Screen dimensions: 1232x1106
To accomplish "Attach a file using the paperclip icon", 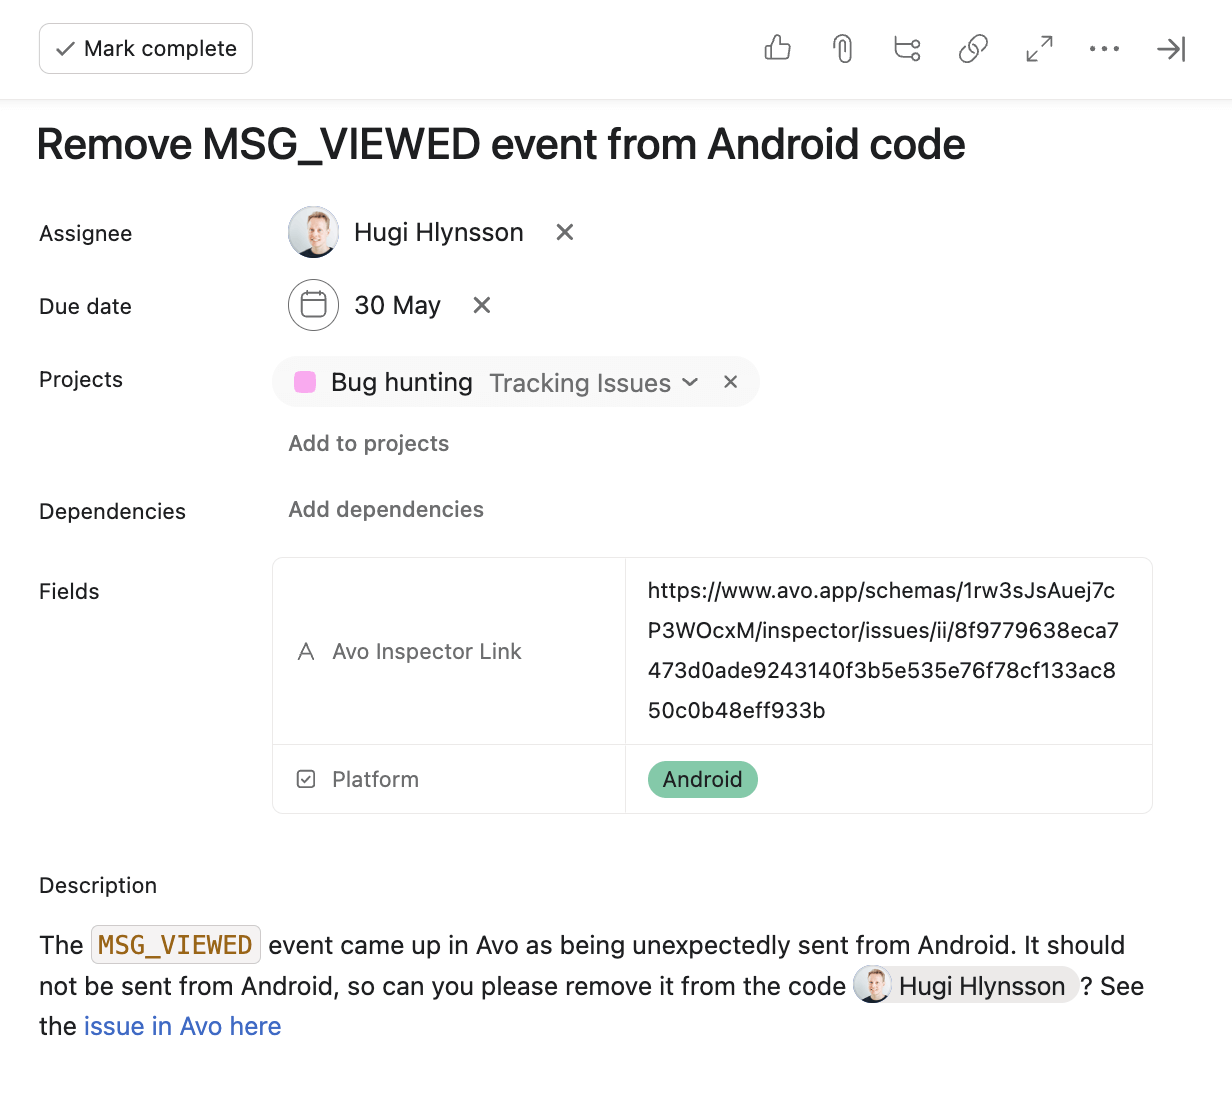I will (842, 48).
